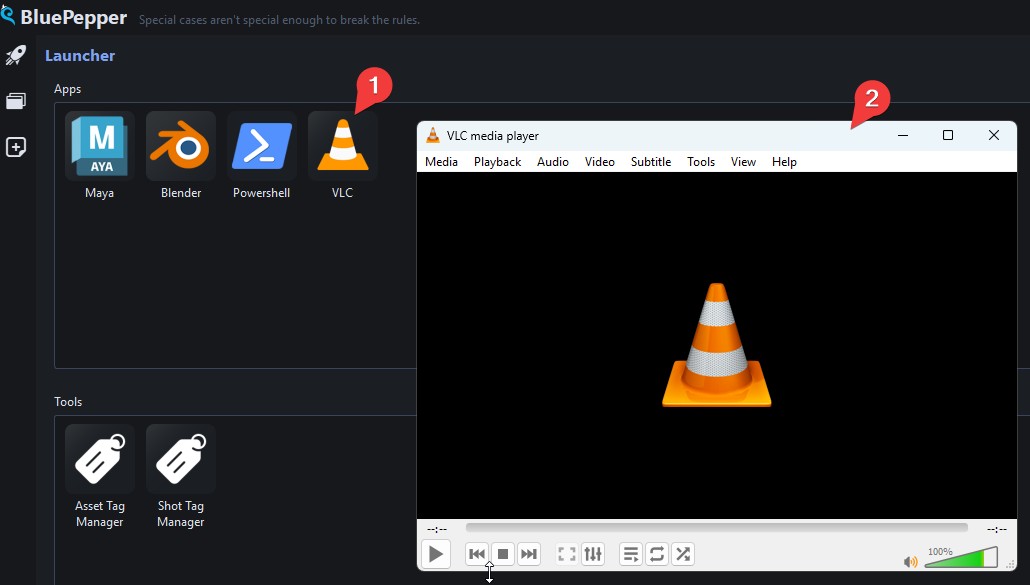Open Shot Tag Manager tool
This screenshot has height=585, width=1030.
[x=181, y=458]
